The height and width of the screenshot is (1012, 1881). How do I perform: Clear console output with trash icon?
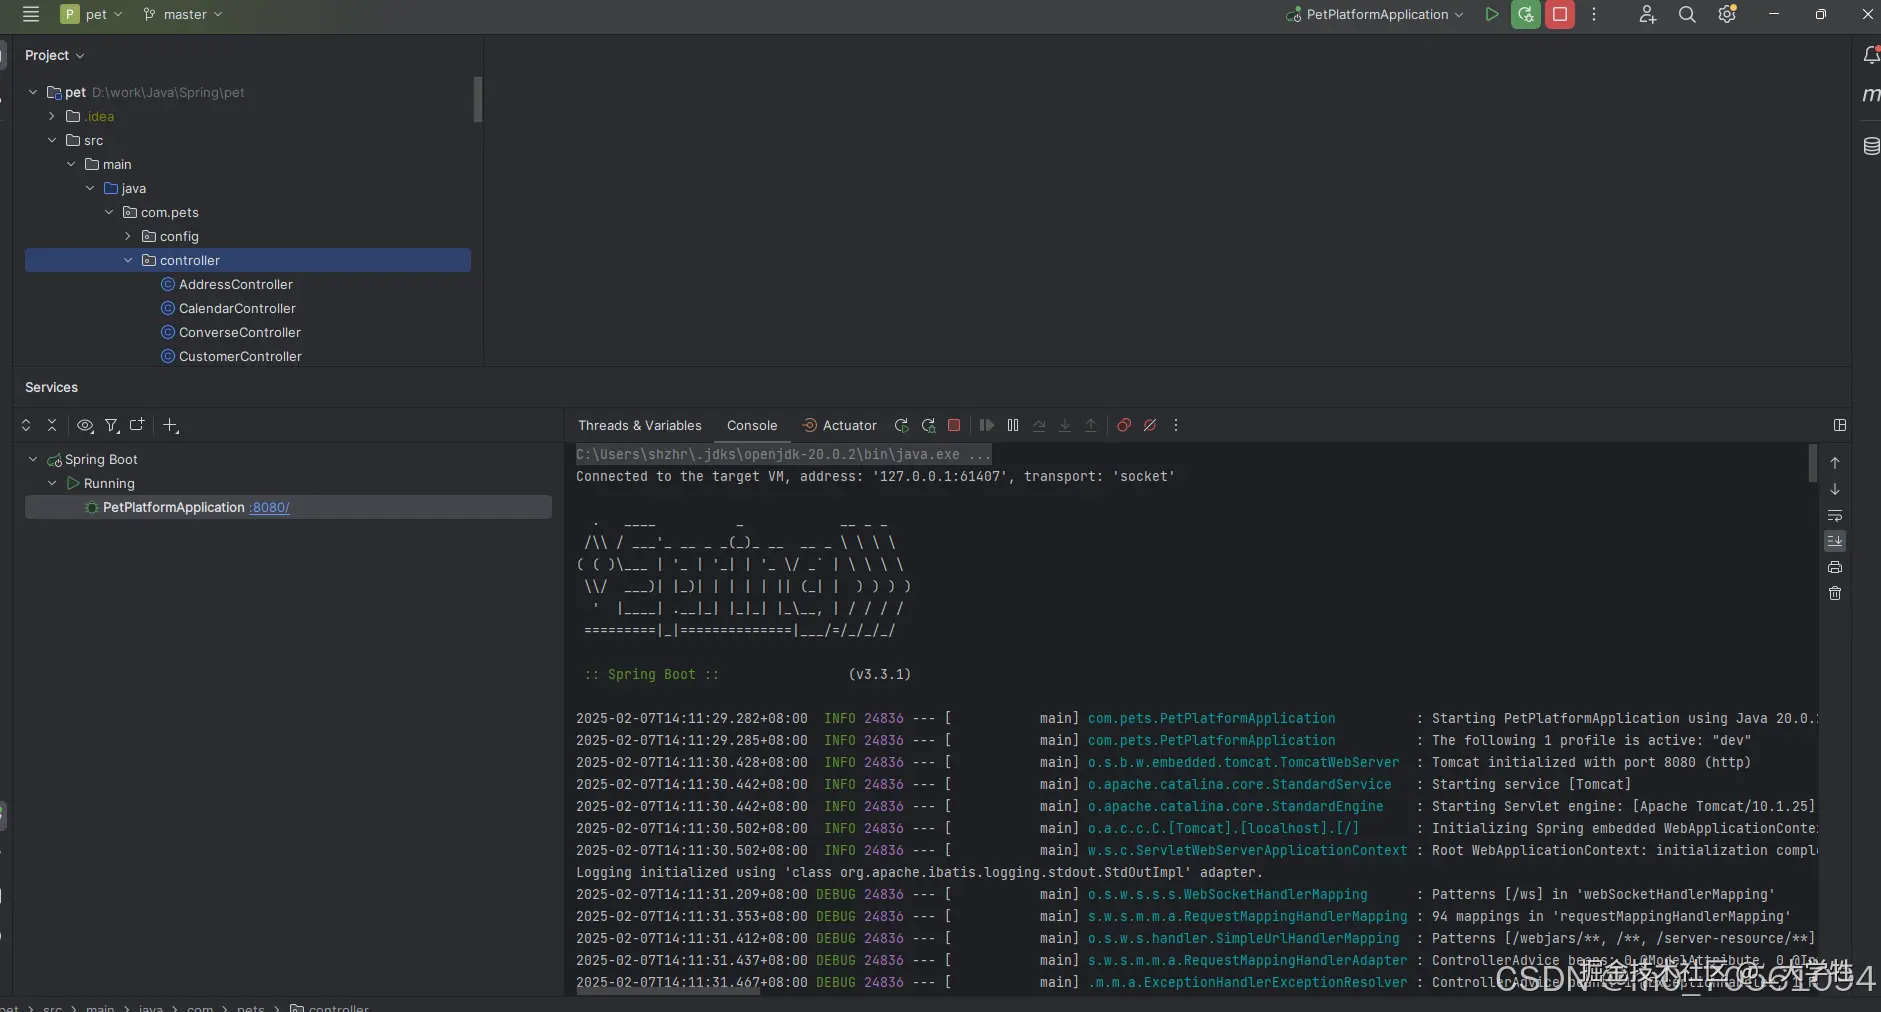click(x=1835, y=594)
